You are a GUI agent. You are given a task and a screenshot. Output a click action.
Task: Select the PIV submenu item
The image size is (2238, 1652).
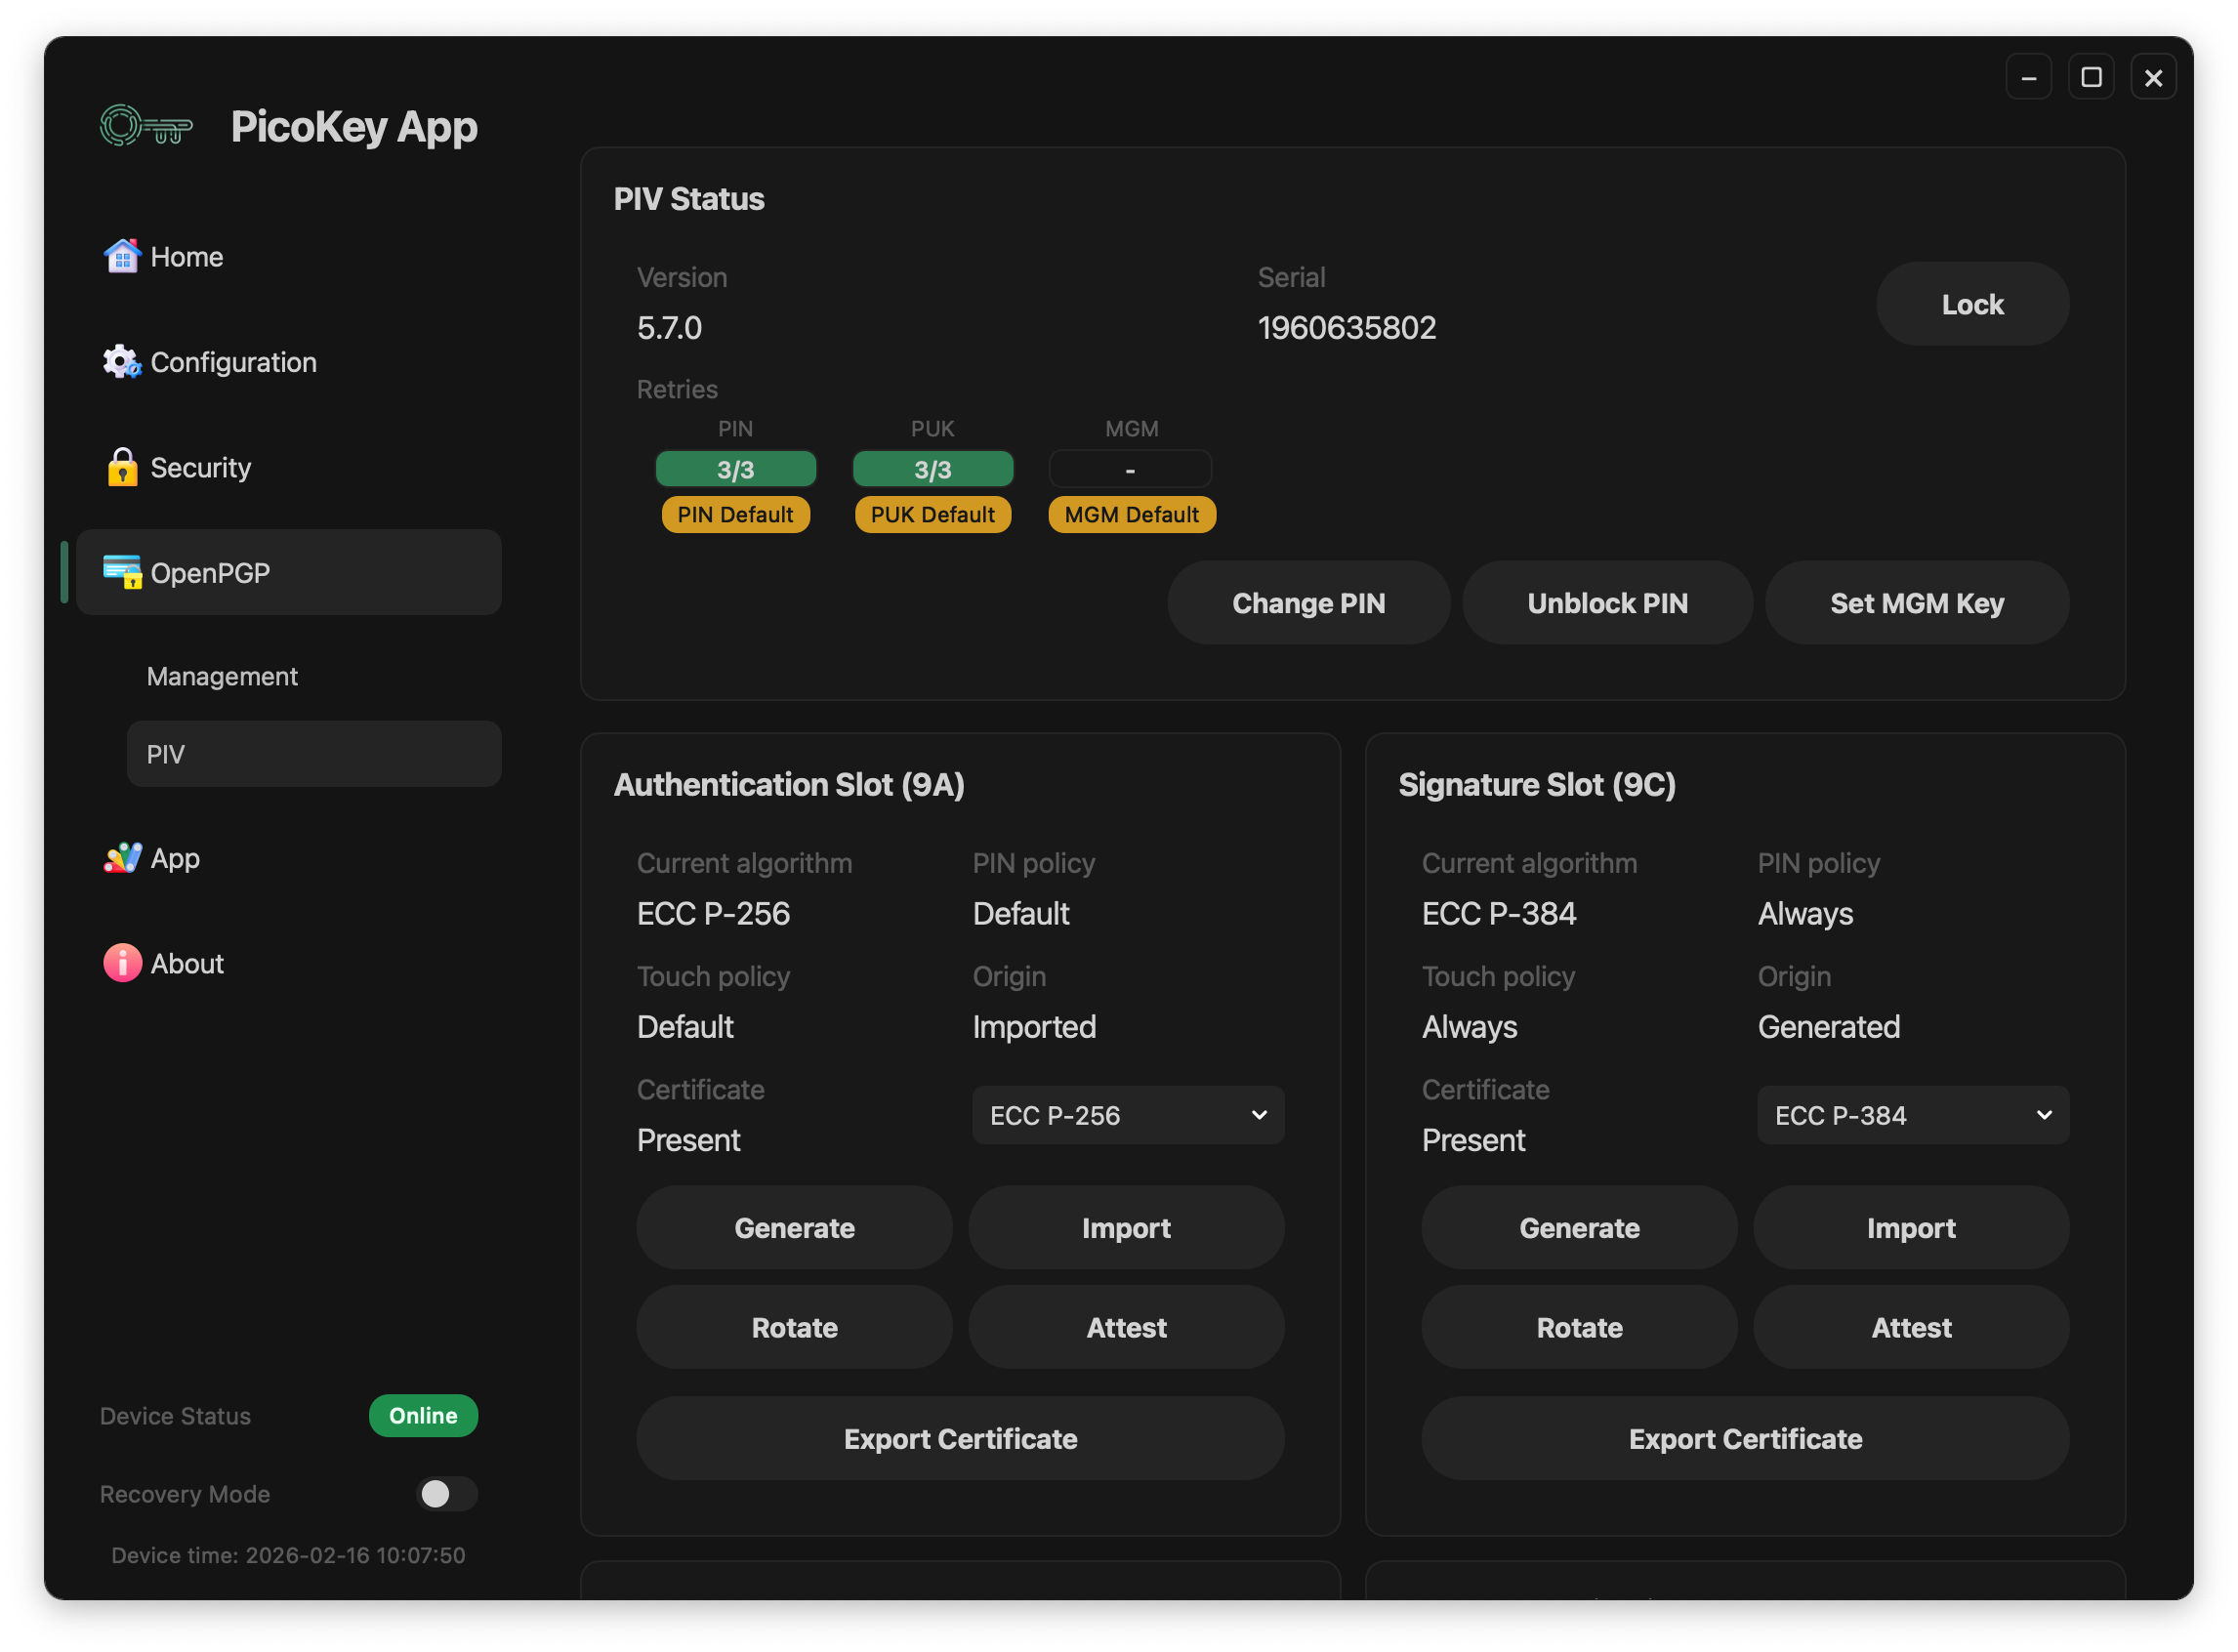[313, 755]
